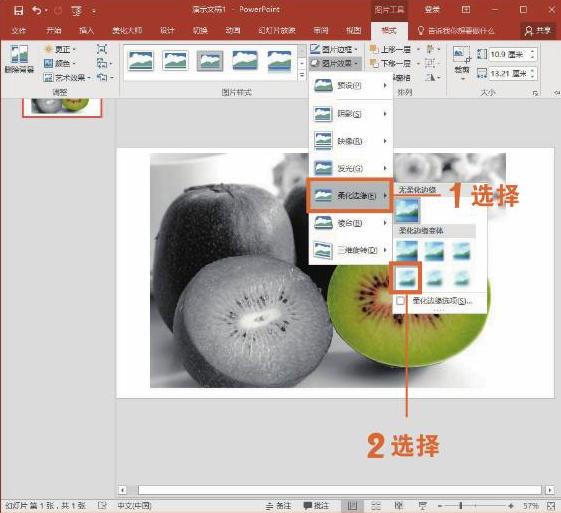Viewport: 561px width, 513px height.
Task: Click the Save icon in quick access toolbar
Action: tap(18, 10)
